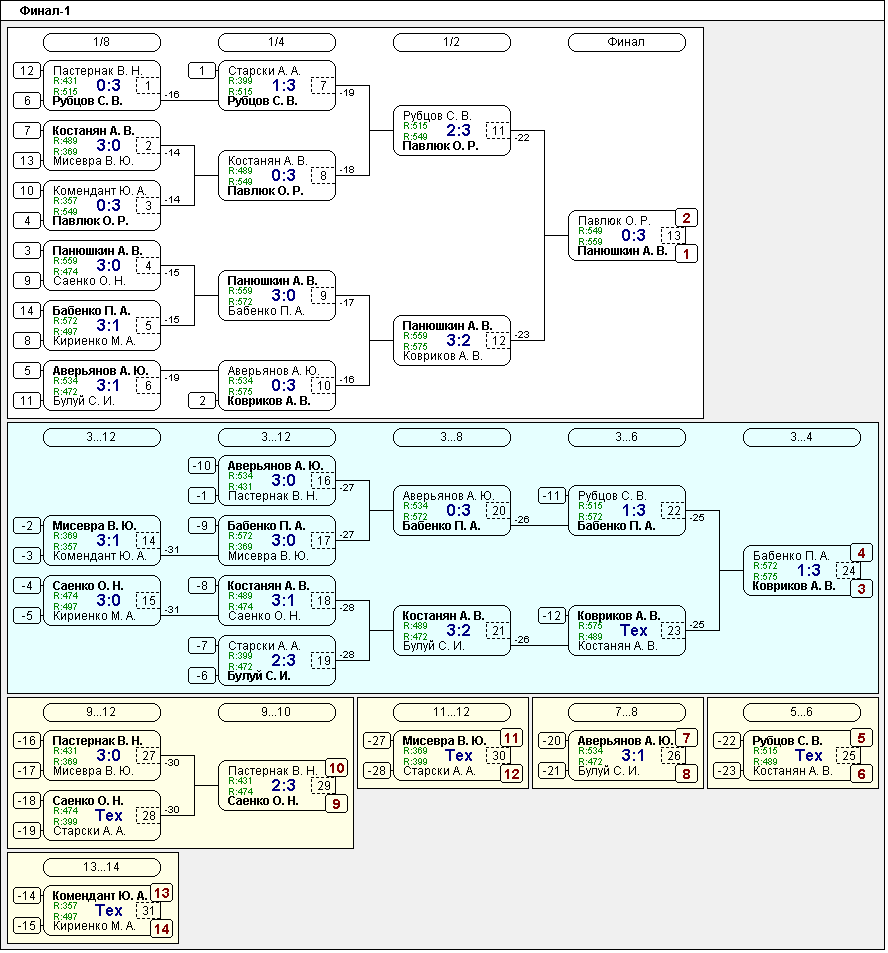Open the 5...6 round header
Viewport: 888px width, 953px height.
802,712
